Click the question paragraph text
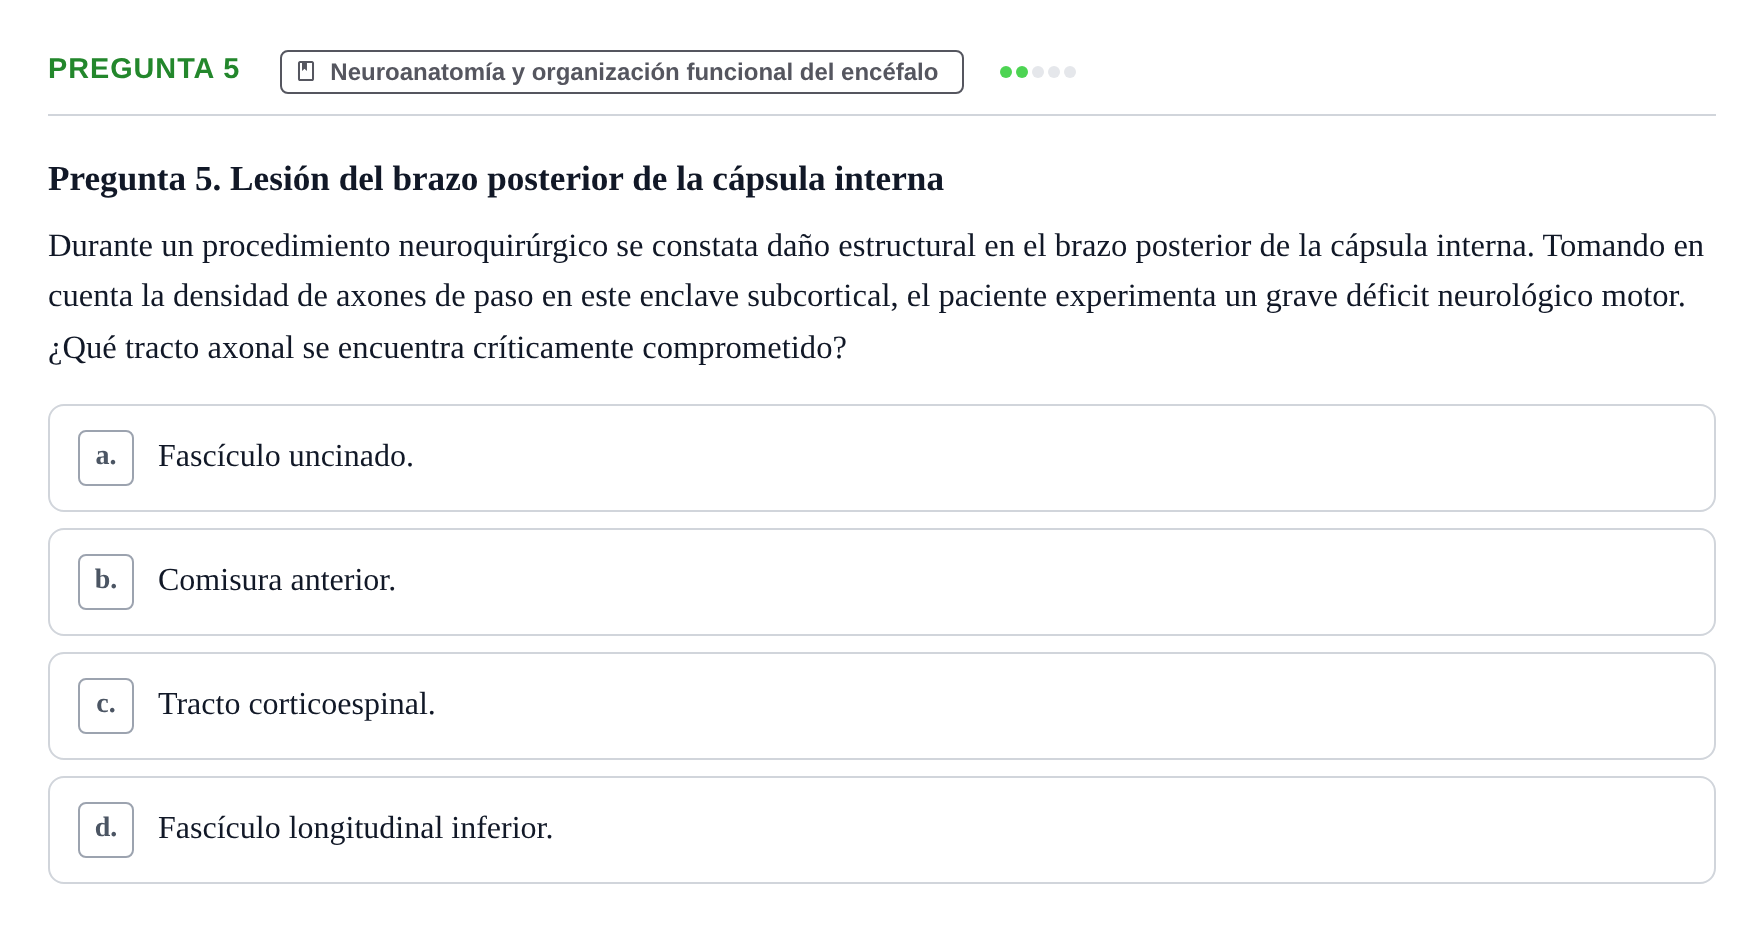 click(876, 297)
